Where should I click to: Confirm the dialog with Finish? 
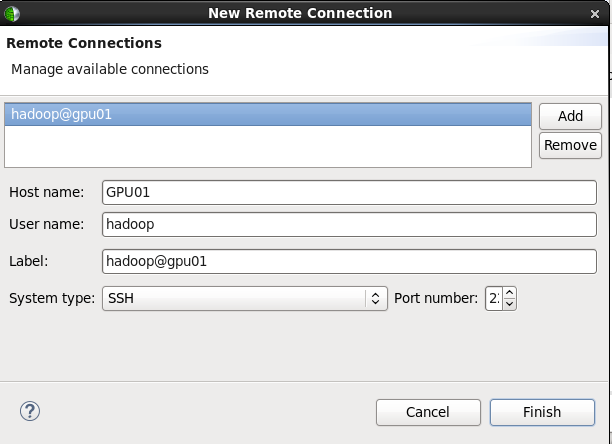click(542, 412)
